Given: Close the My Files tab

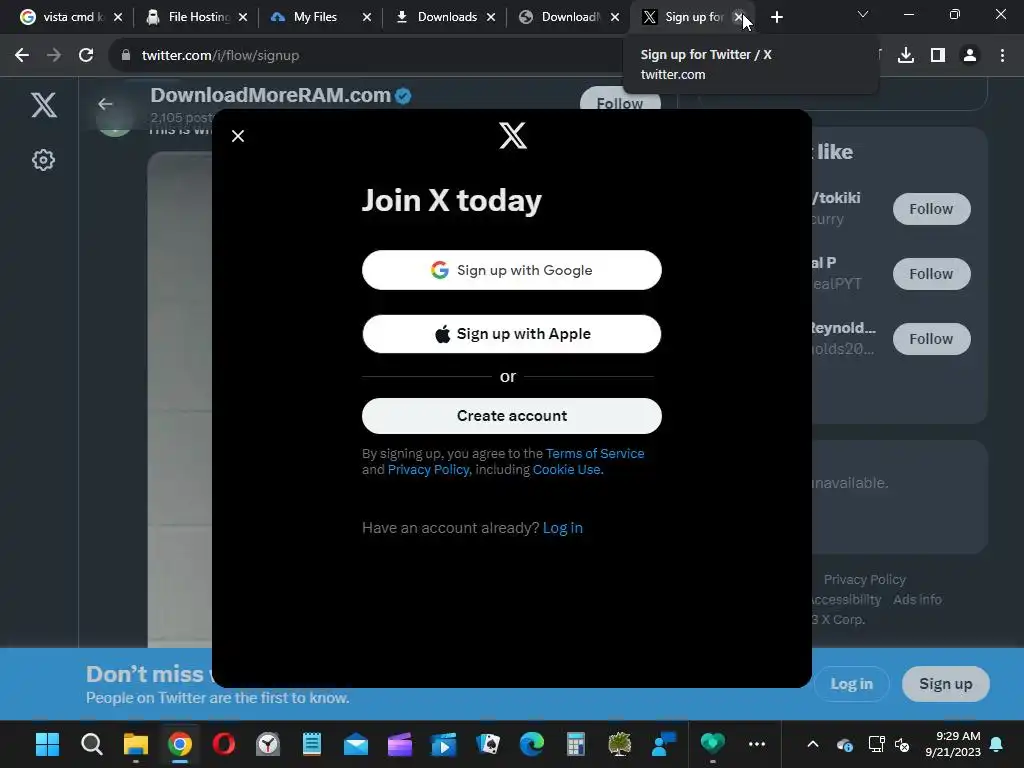Looking at the screenshot, I should click(x=367, y=17).
